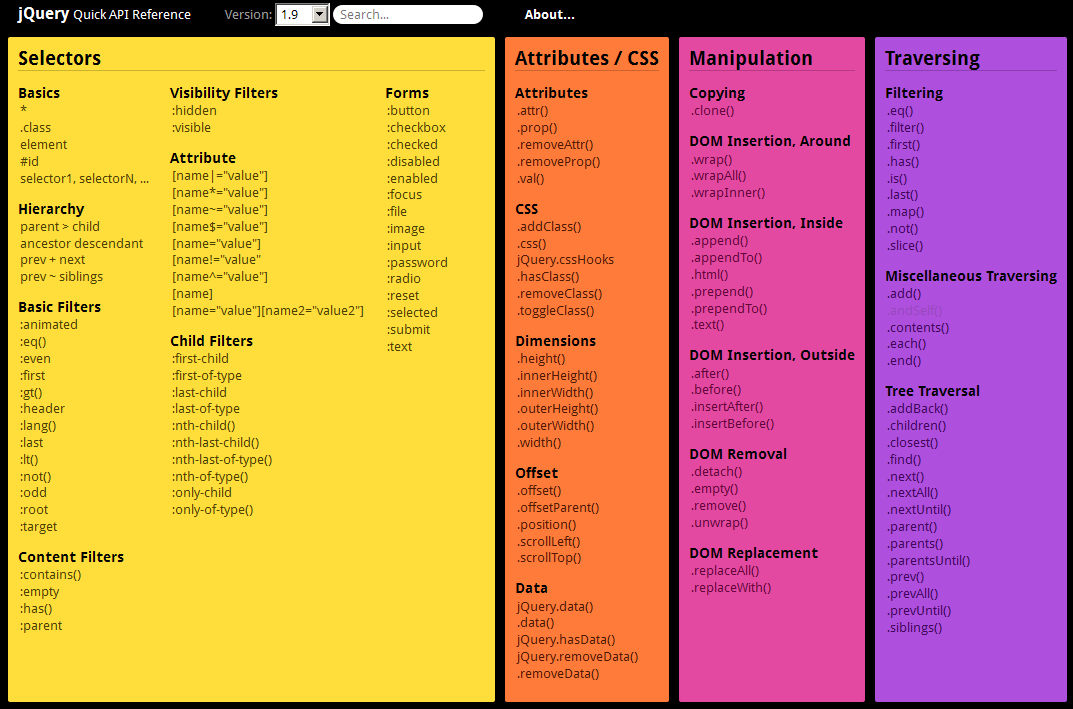Click the .filter() method
1073x709 pixels.
(905, 127)
